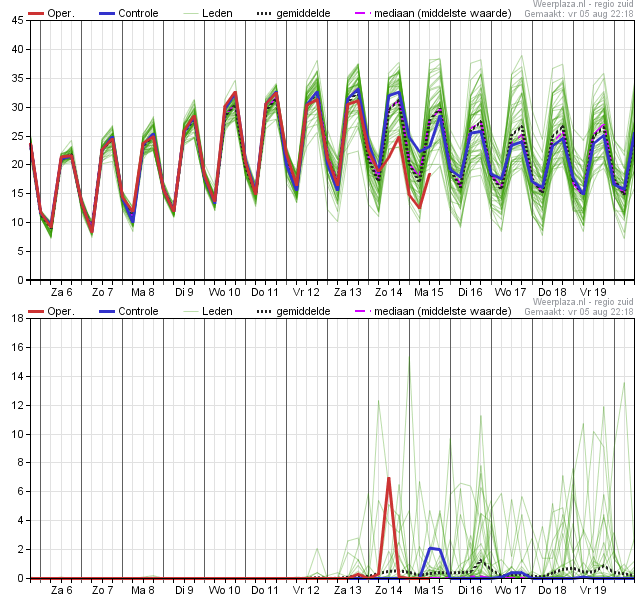The height and width of the screenshot is (598, 635).
Task: Click 'Zo 7' on the temperature chart axis
Action: 102,292
